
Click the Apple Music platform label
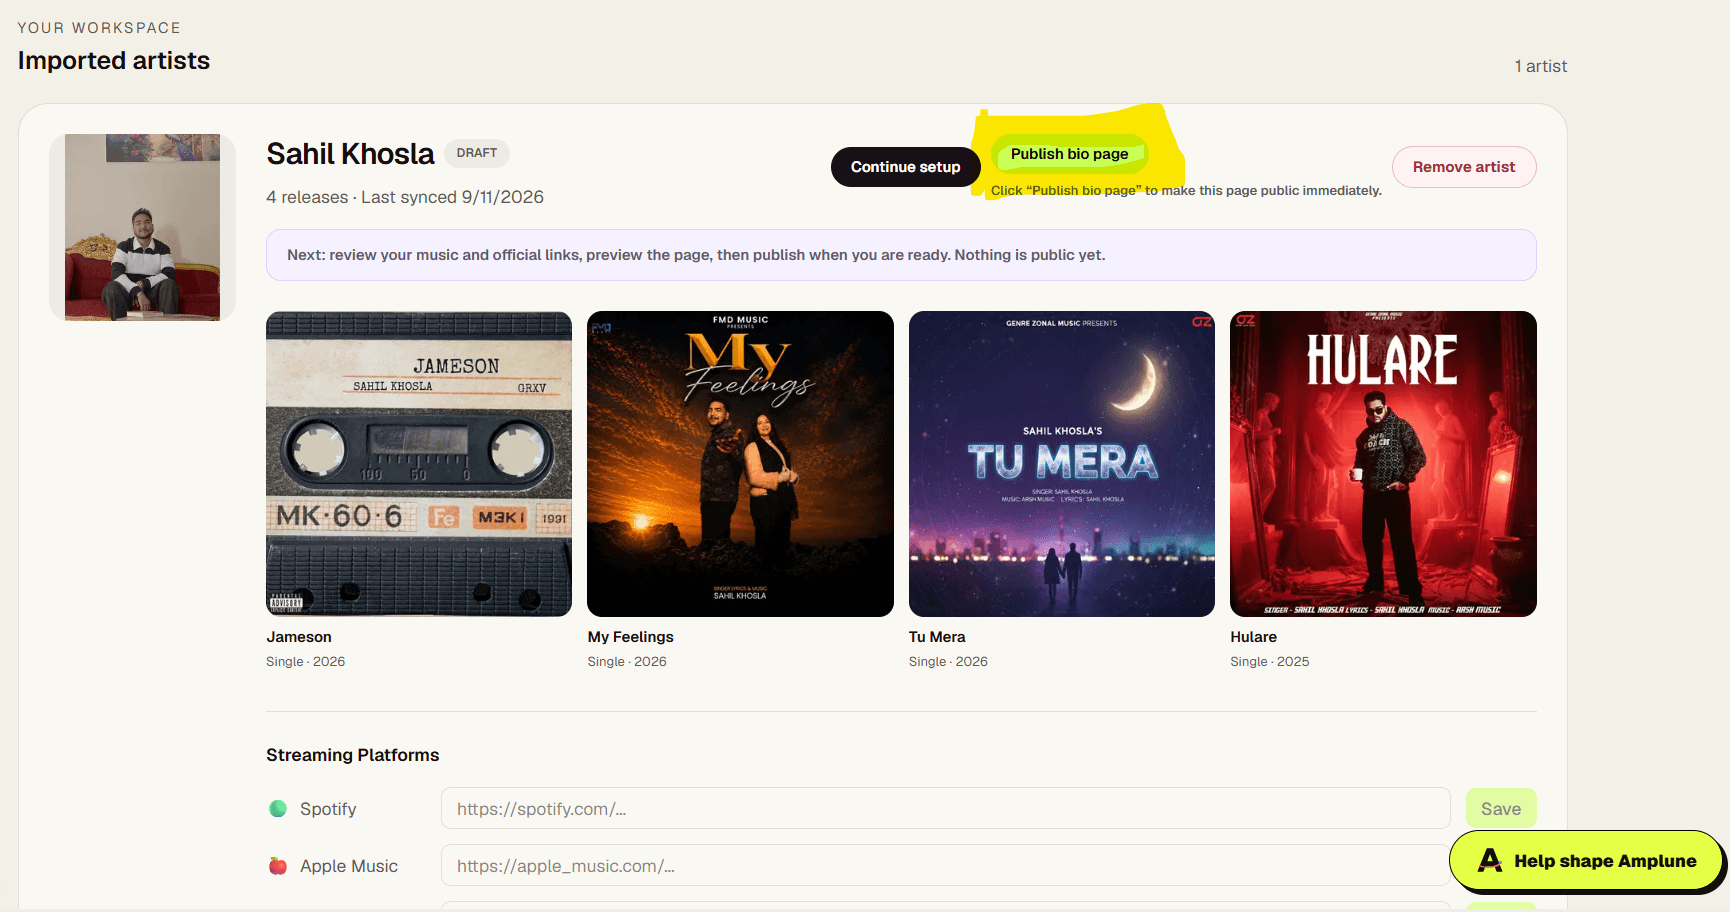click(x=349, y=866)
